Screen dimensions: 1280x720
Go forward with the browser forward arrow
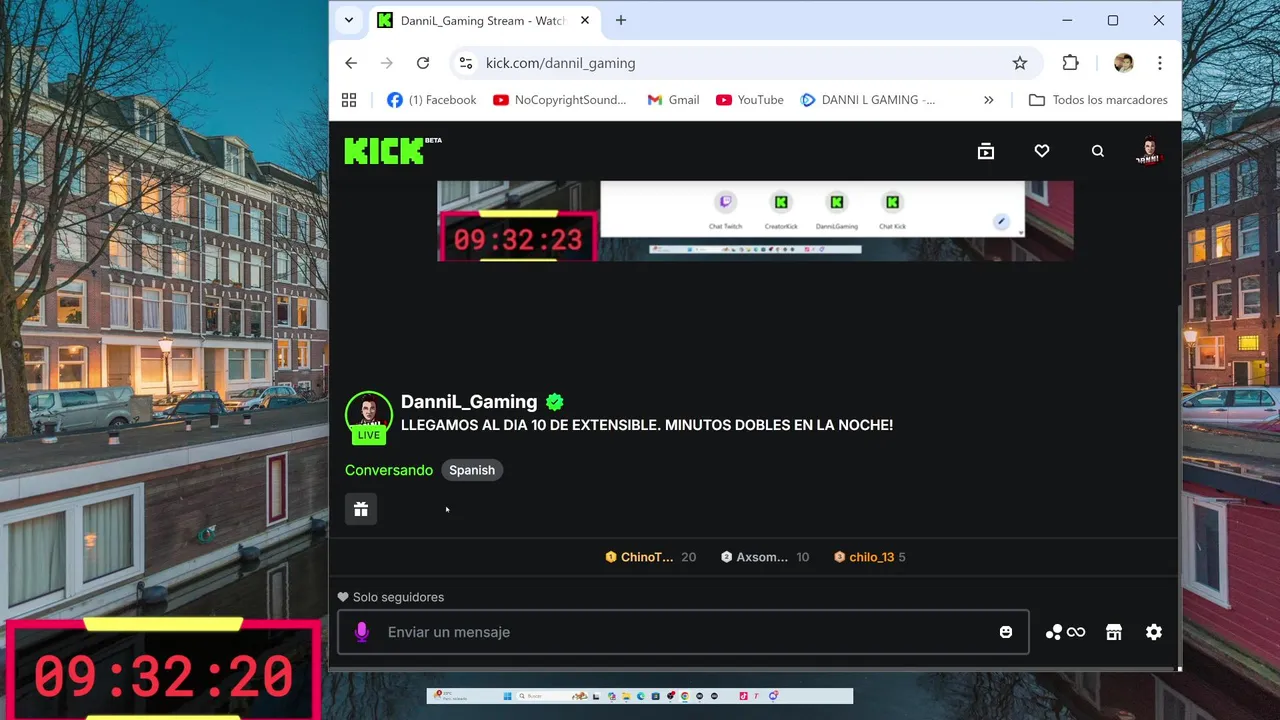tap(387, 63)
